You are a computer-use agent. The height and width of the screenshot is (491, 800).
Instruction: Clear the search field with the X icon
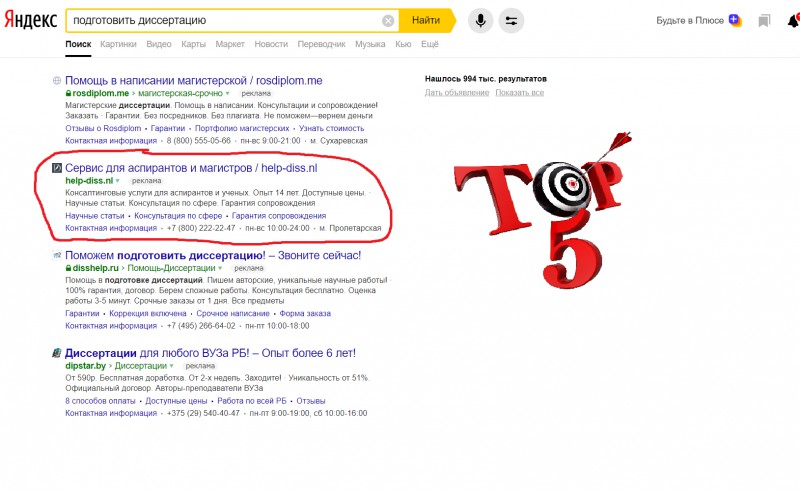coord(388,21)
